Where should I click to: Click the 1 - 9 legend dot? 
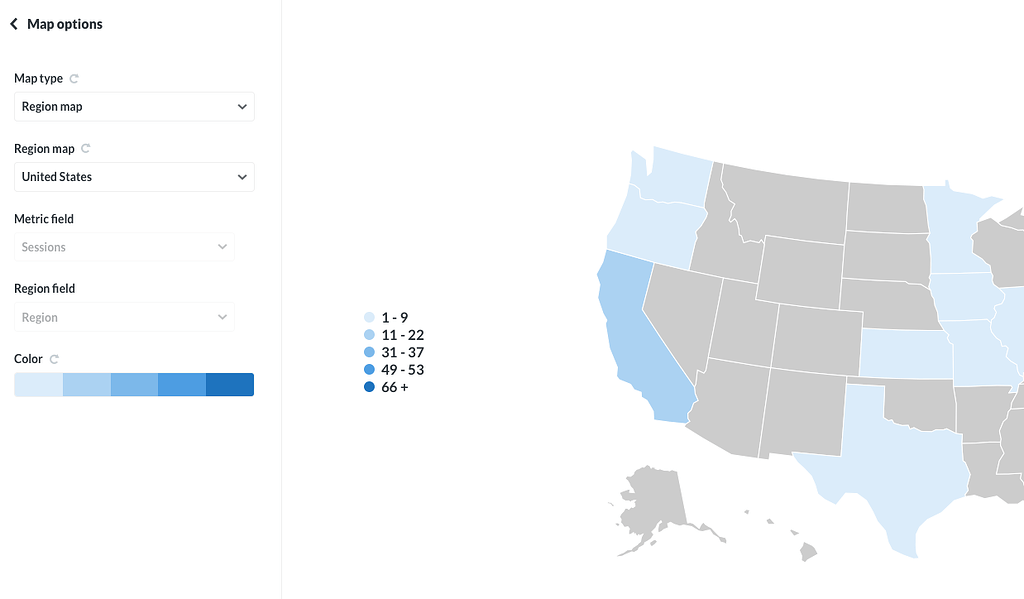point(369,318)
